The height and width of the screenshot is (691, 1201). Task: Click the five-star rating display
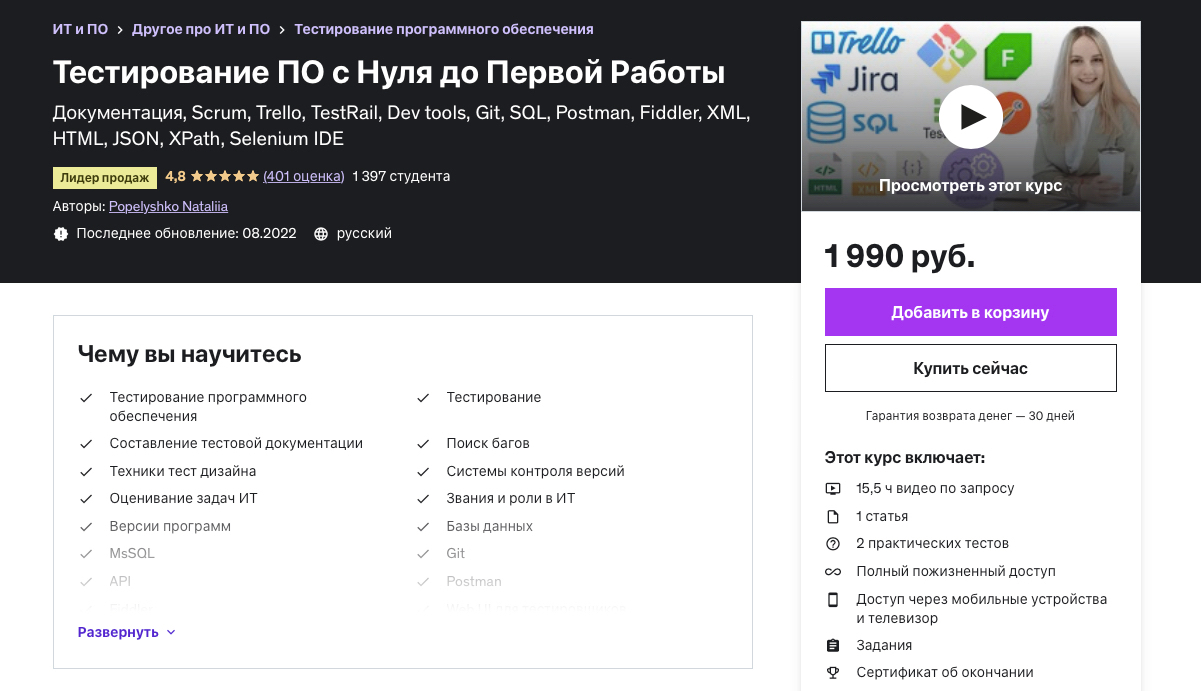(x=226, y=175)
